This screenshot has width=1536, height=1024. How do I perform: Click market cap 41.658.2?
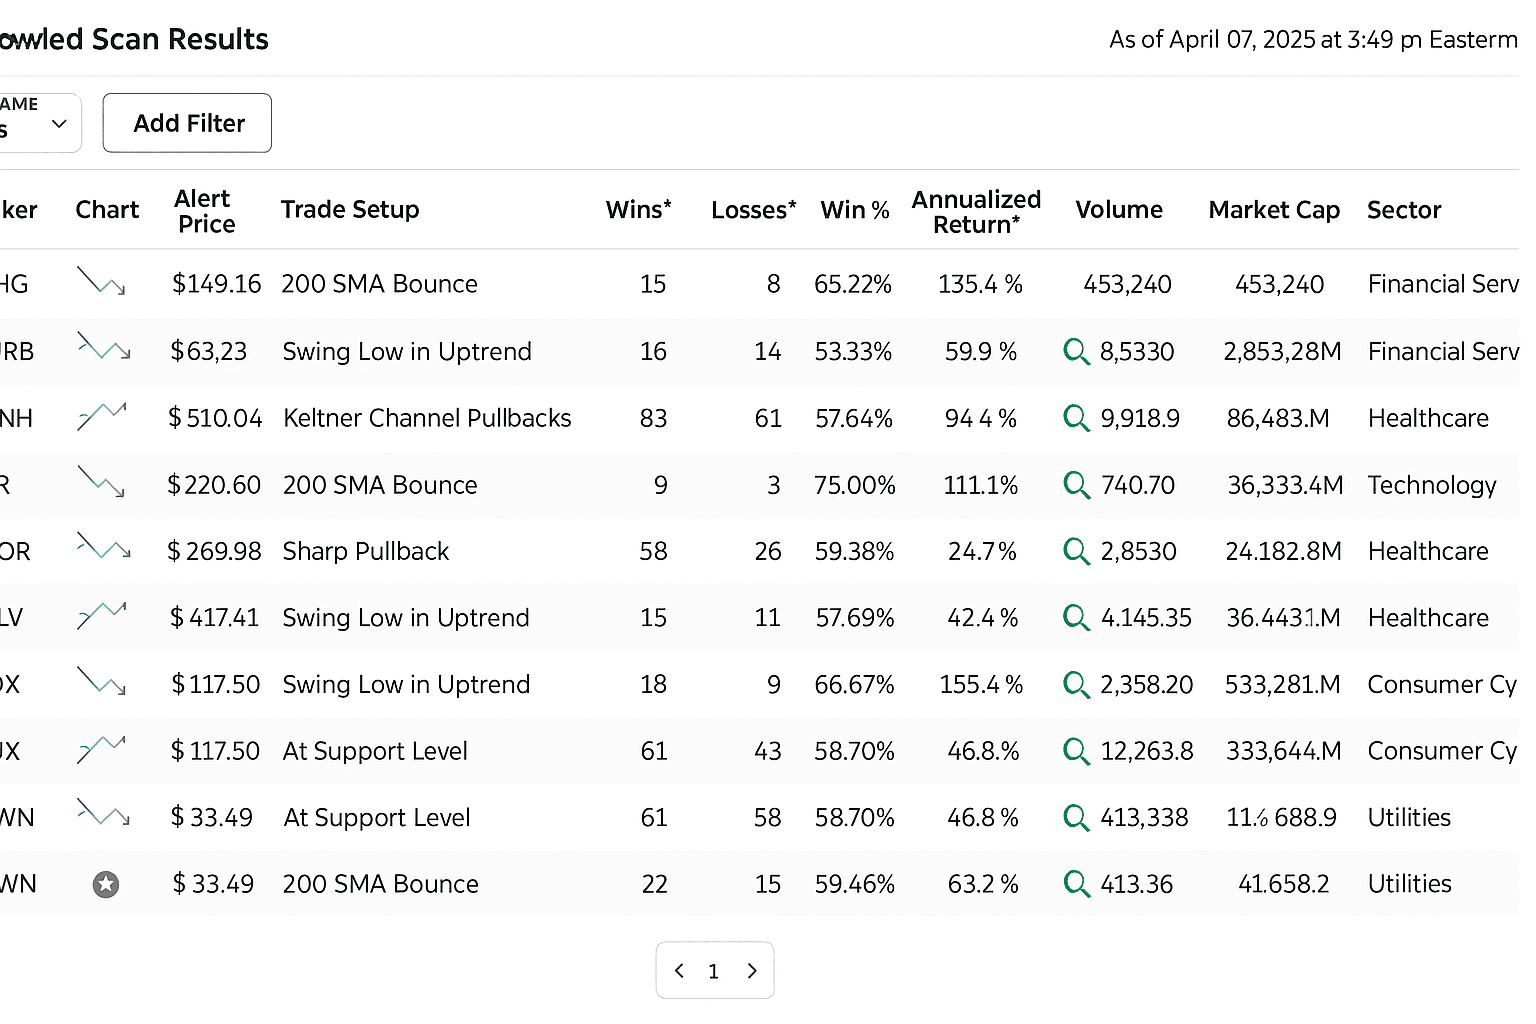(x=1284, y=884)
